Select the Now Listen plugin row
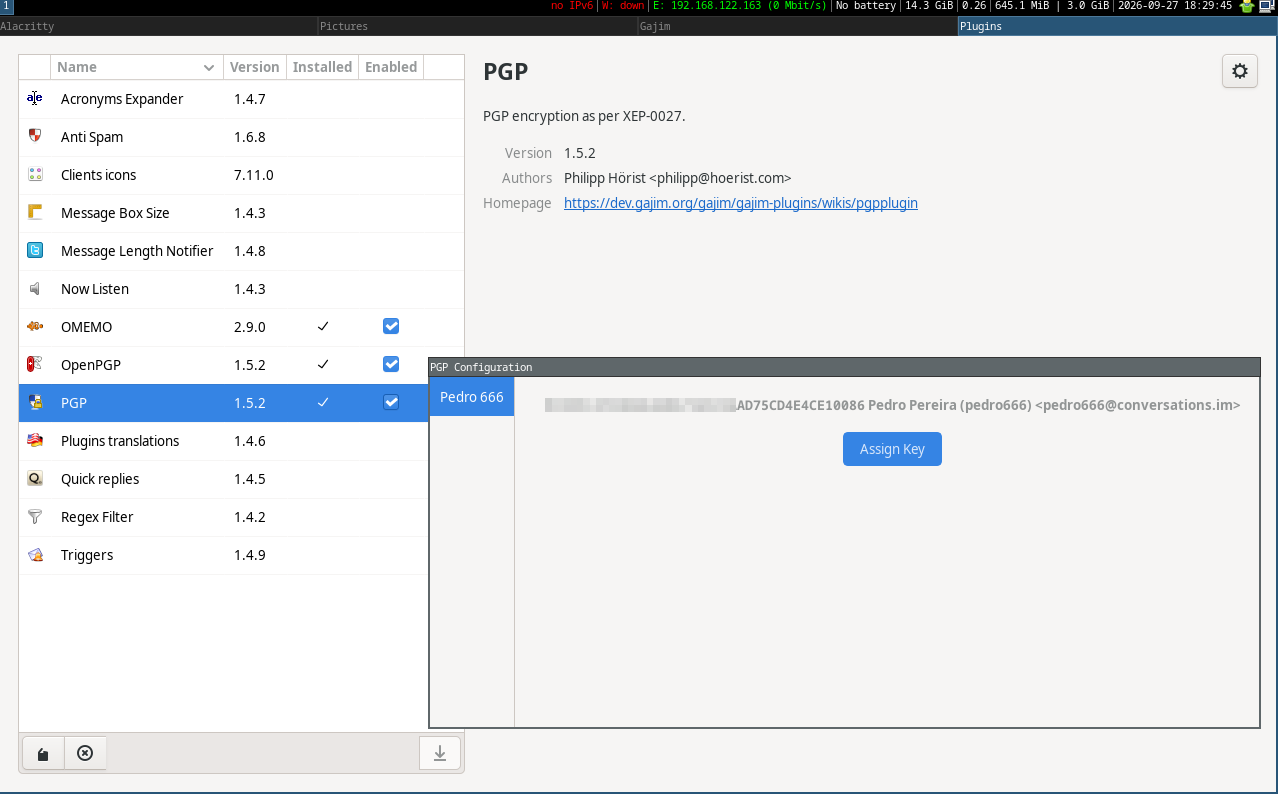The image size is (1278, 794). (x=241, y=289)
